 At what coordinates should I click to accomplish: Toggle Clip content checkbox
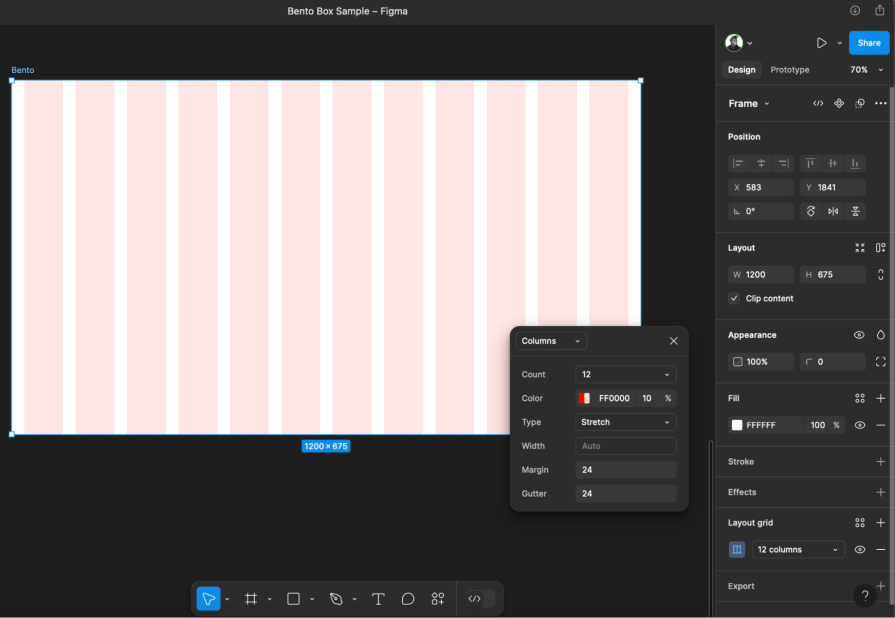pyautogui.click(x=735, y=298)
